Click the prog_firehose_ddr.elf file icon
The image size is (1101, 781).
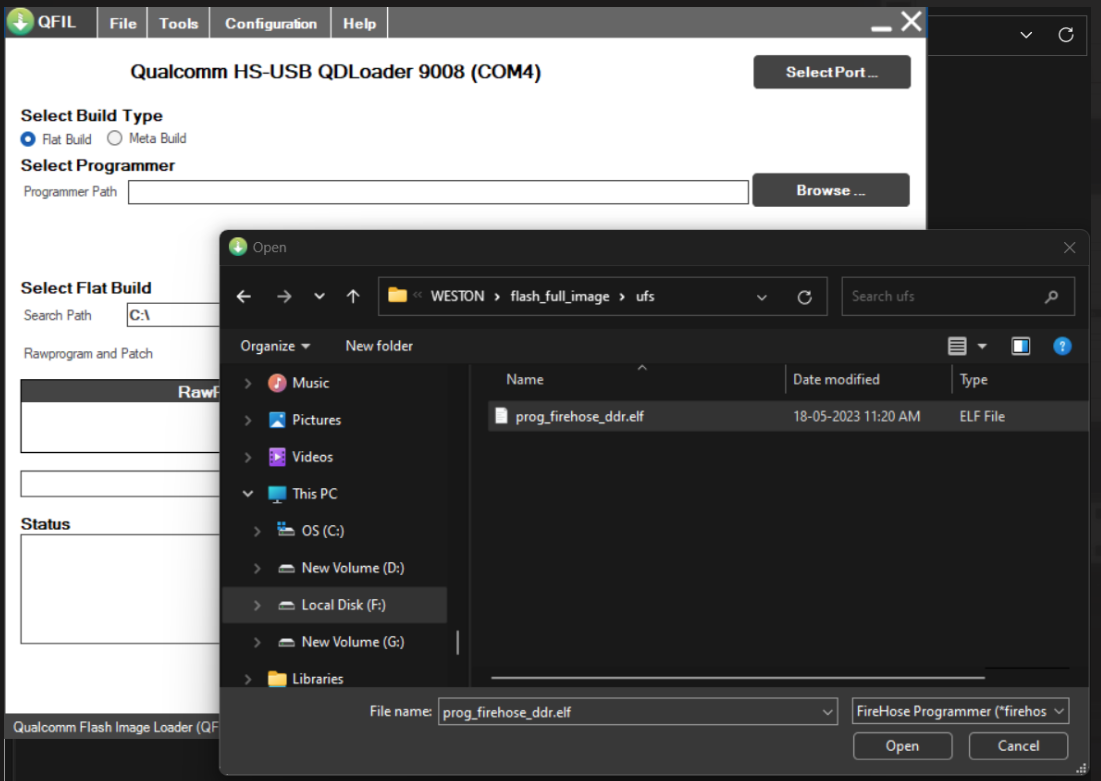(x=501, y=416)
